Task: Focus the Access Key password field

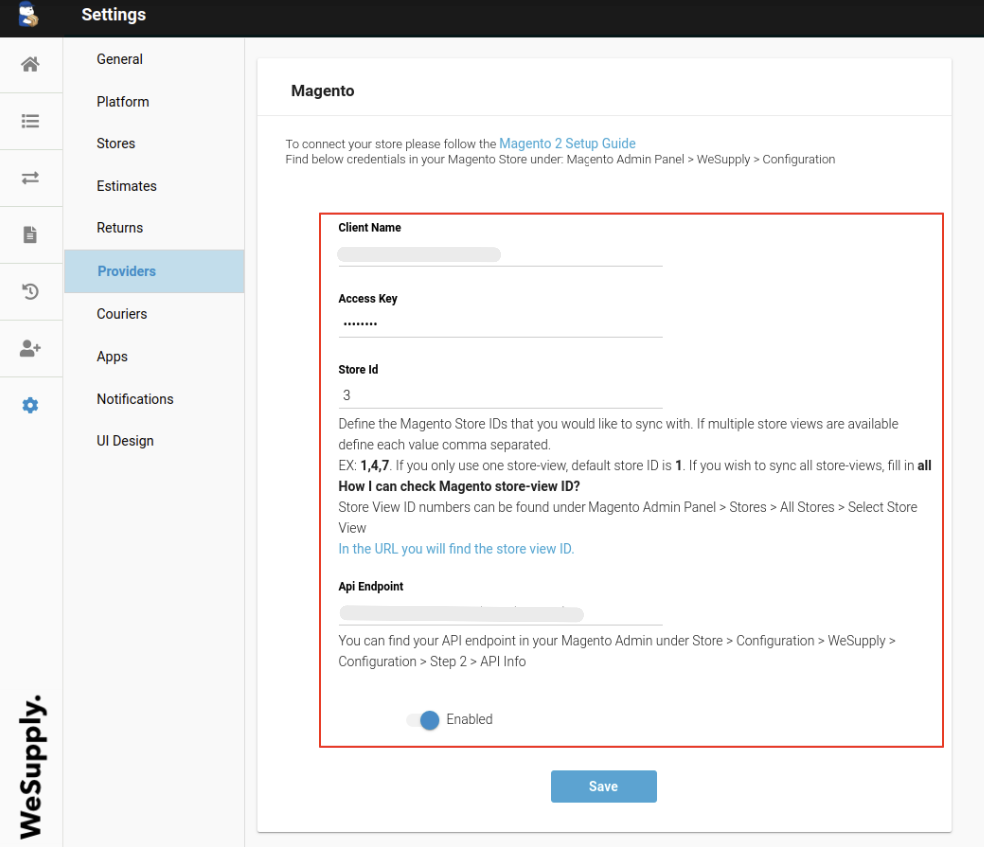Action: click(500, 325)
